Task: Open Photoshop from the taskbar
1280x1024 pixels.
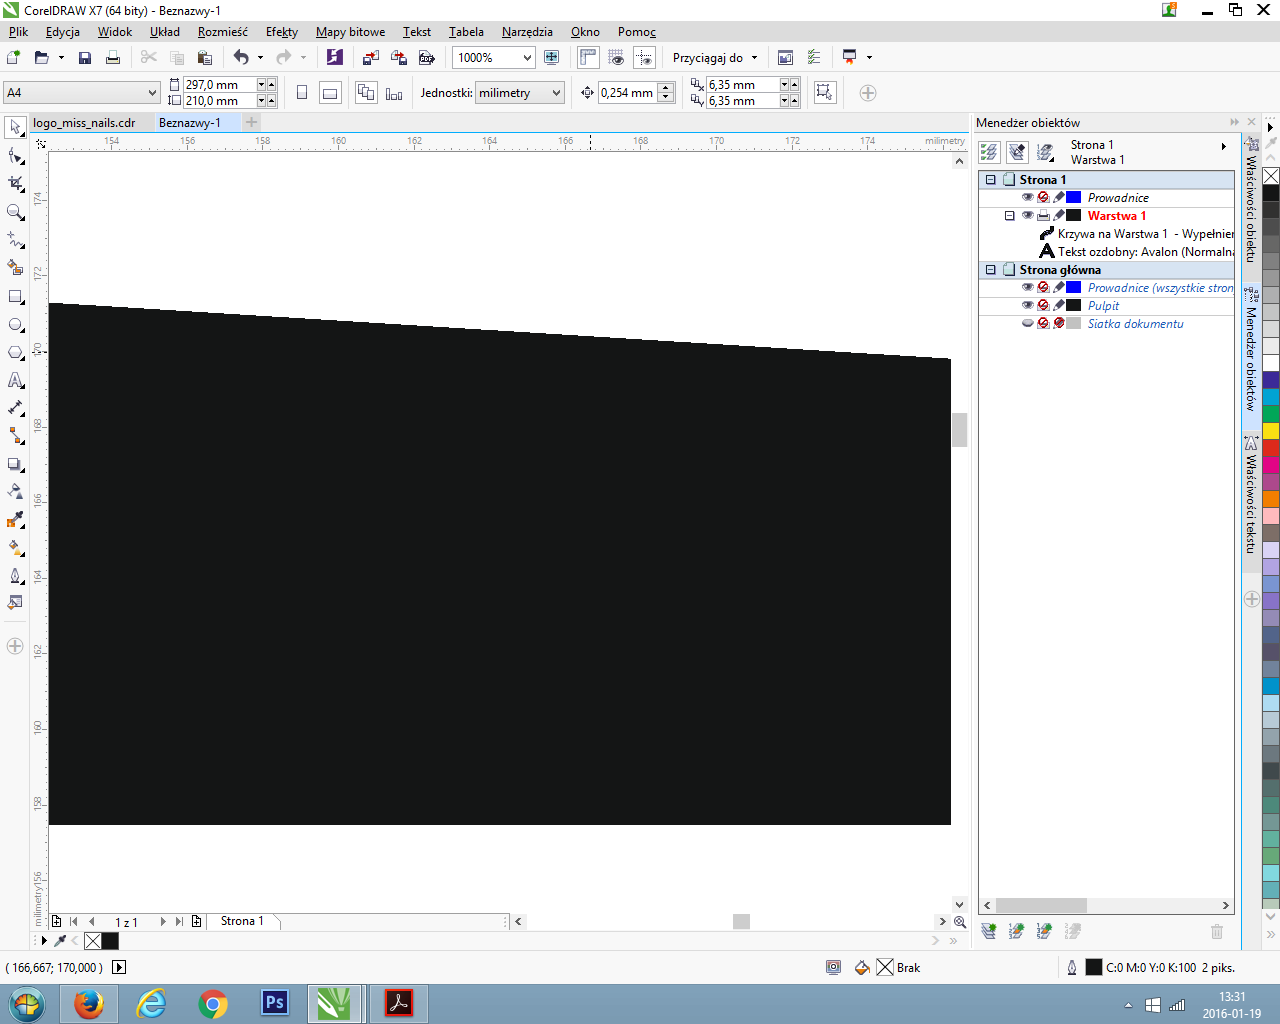Action: point(274,1003)
